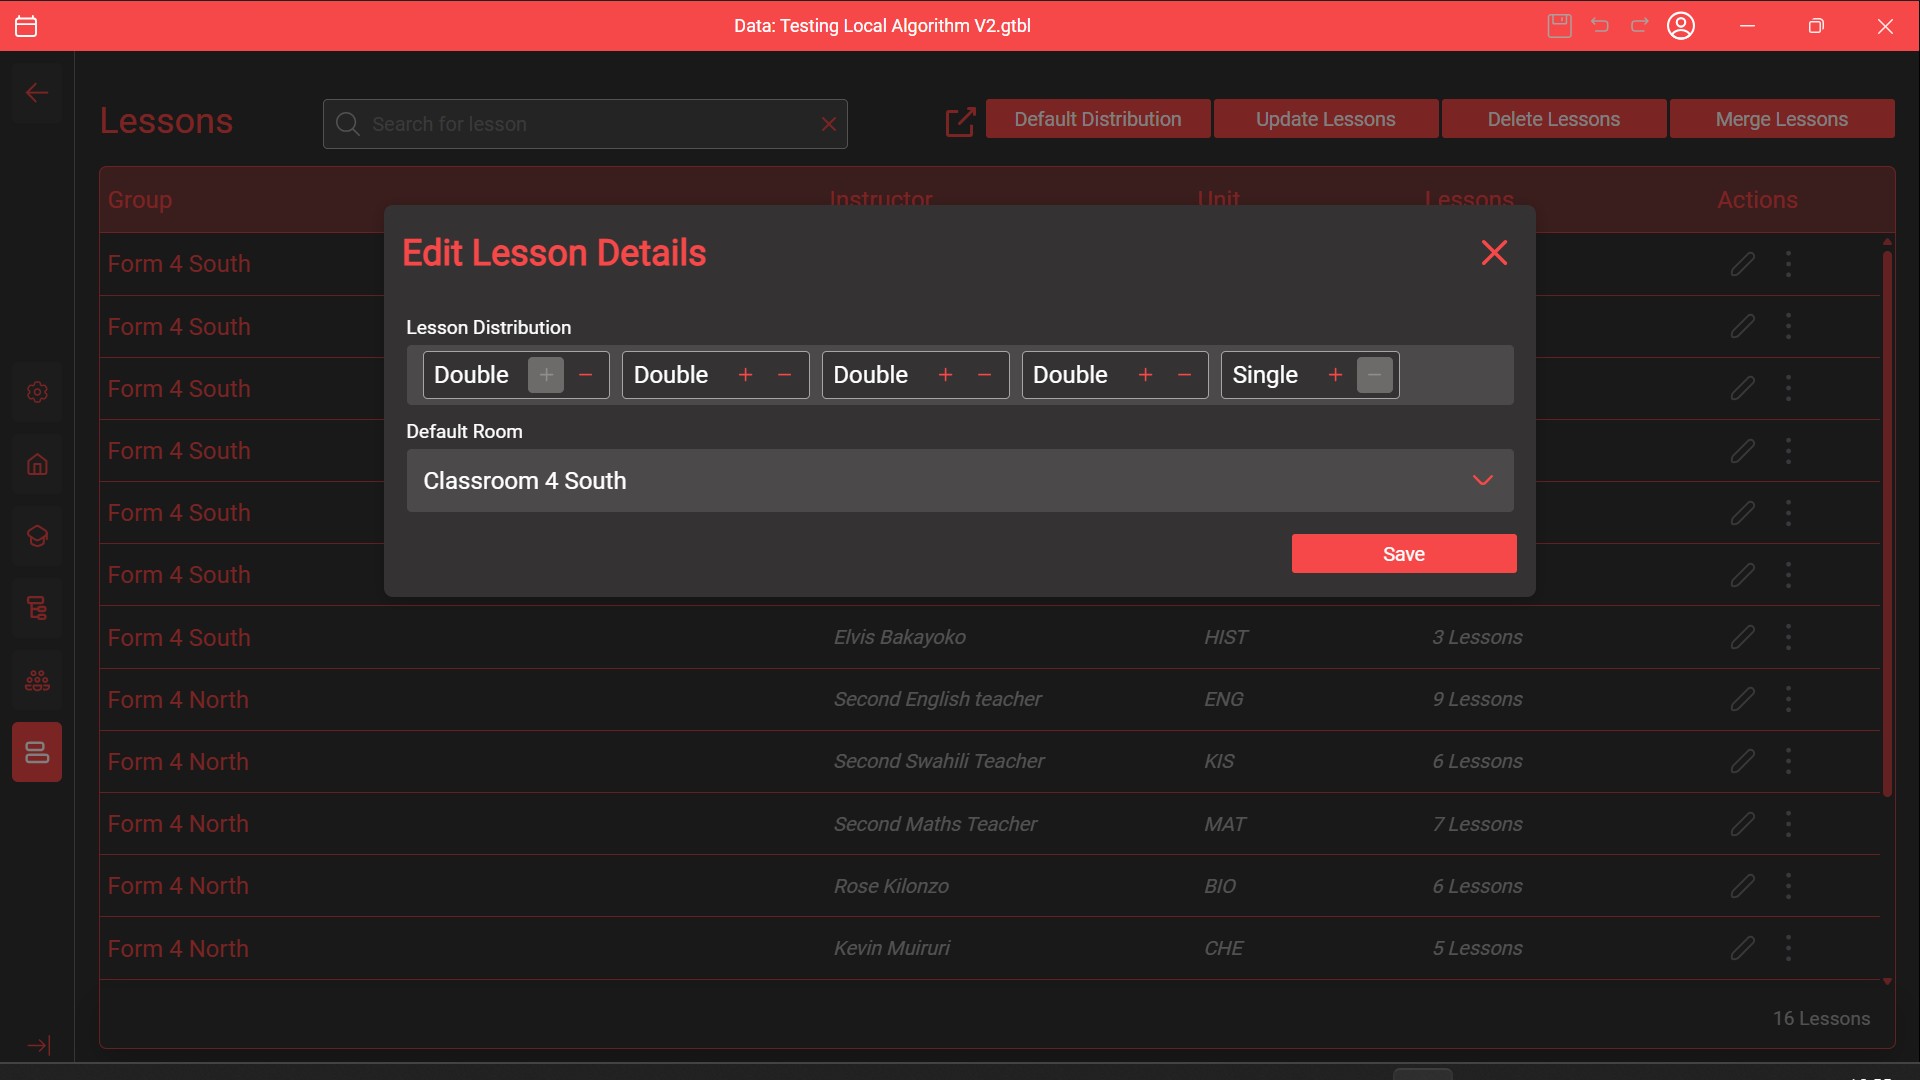Screen dimensions: 1920x1080
Task: Expand the Default Room dropdown
Action: pos(1482,481)
